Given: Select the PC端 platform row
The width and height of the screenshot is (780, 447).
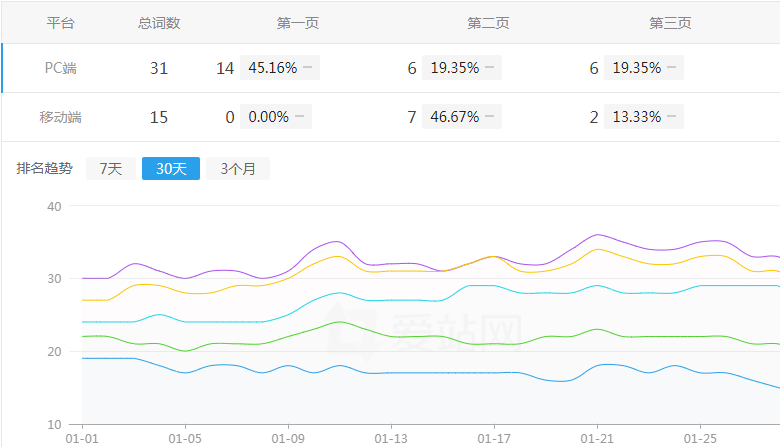Looking at the screenshot, I should pos(60,68).
